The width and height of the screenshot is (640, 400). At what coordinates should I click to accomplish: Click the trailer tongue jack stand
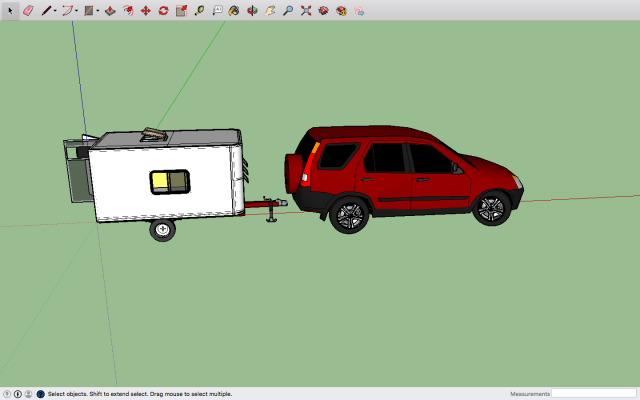click(x=271, y=209)
